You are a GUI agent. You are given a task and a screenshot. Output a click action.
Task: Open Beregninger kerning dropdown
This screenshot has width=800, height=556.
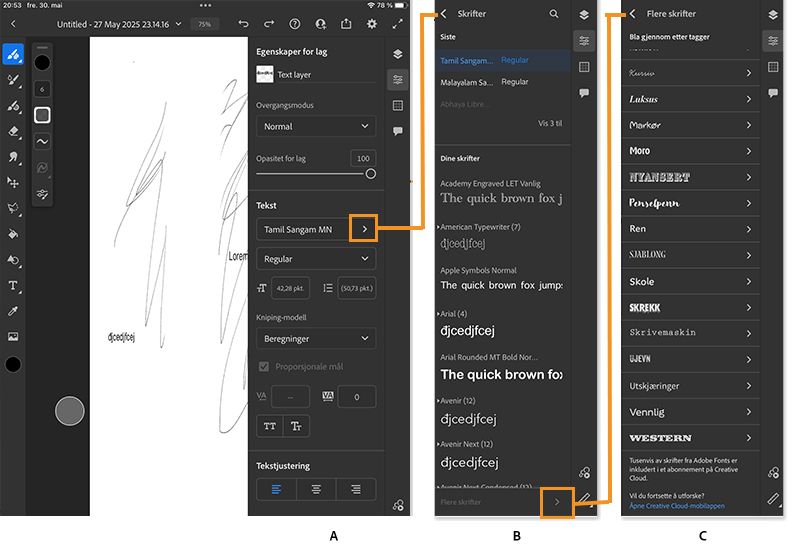[316, 339]
